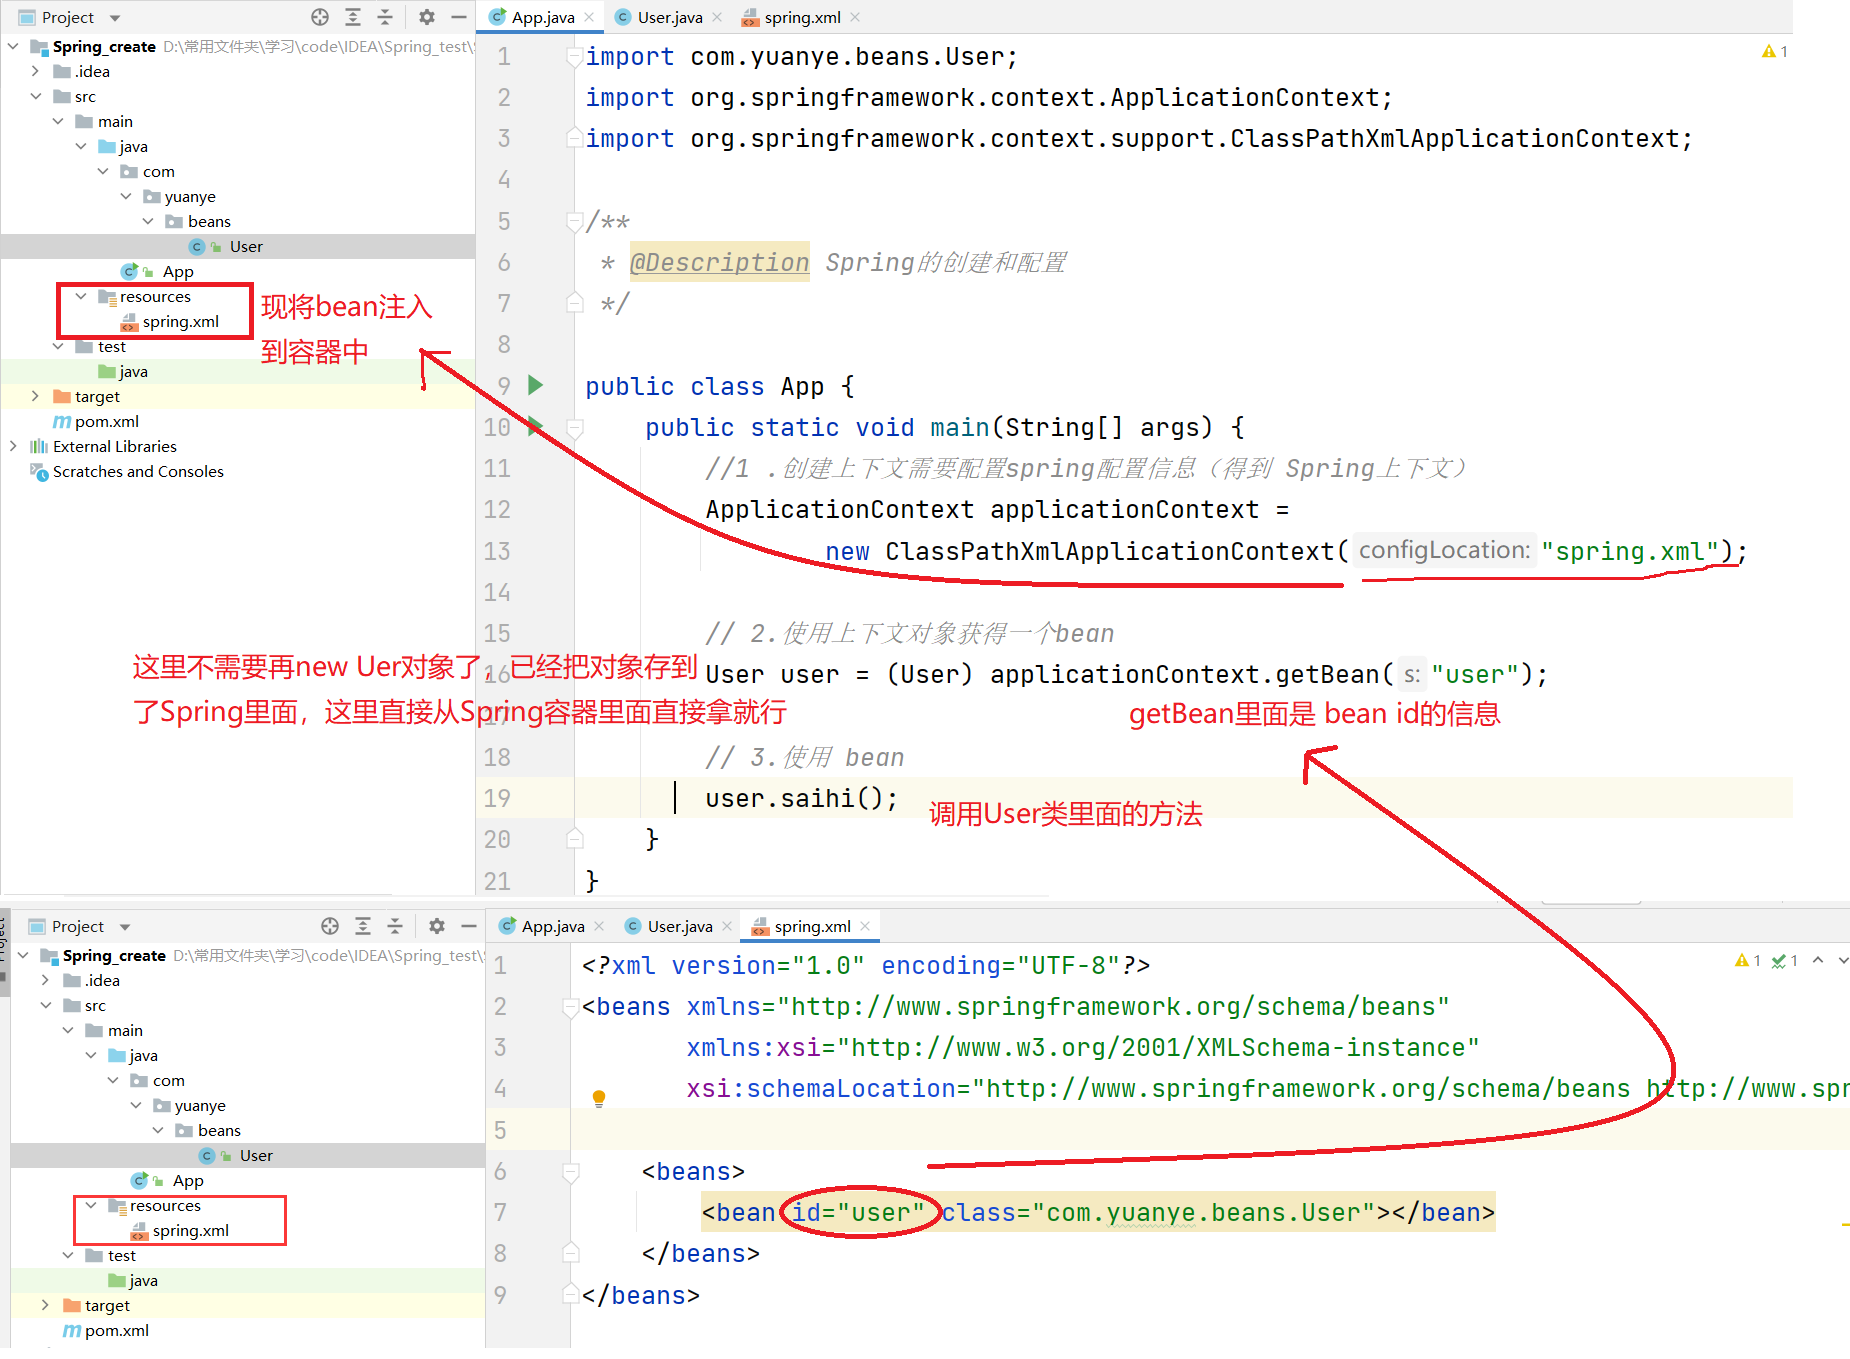Expand .idea folder in top tree
The height and width of the screenshot is (1359, 1850).
[x=35, y=71]
